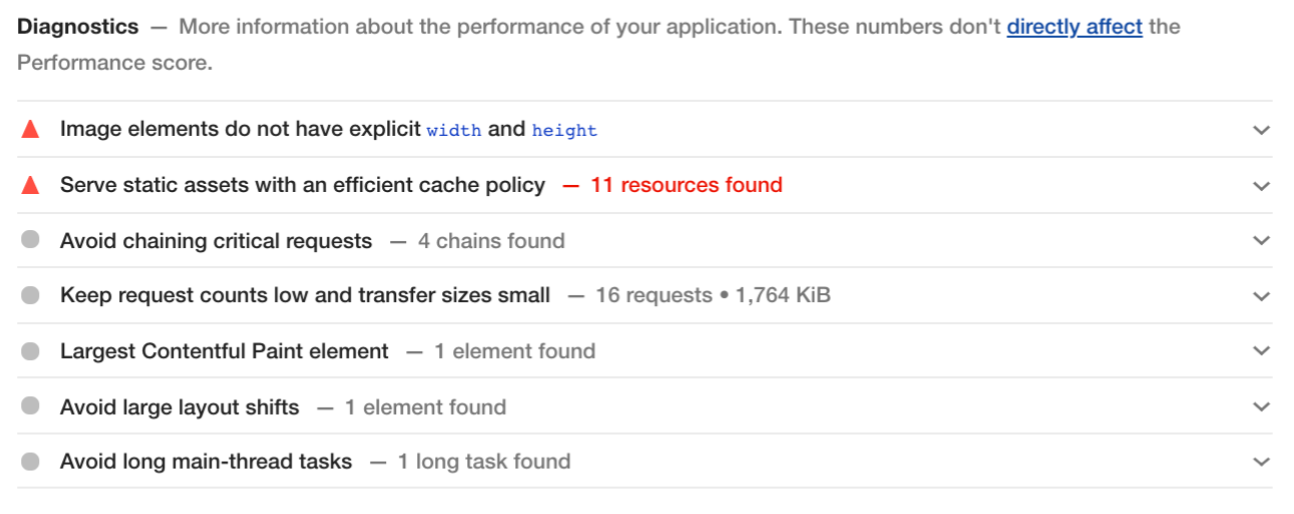This screenshot has width=1294, height=514.
Task: Click gray circle beside long main-thread tasks
Action: (x=30, y=461)
